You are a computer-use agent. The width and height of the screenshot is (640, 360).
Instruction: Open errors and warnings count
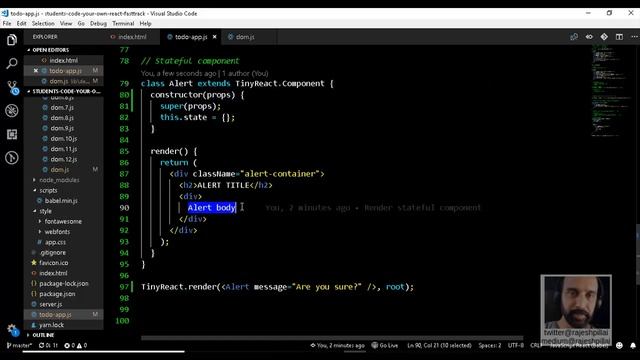[x=76, y=345]
